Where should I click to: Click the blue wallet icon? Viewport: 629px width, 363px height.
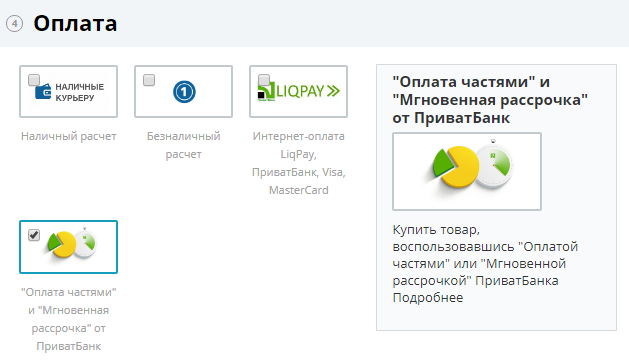[x=43, y=91]
